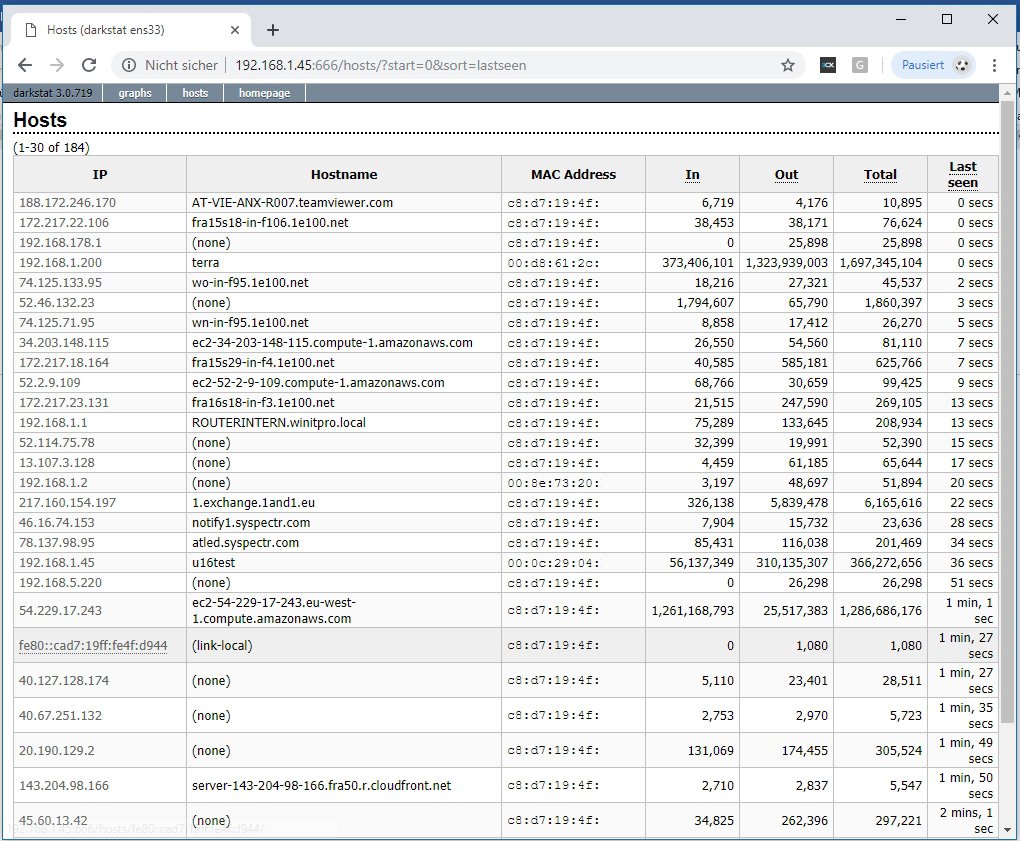This screenshot has height=841, width=1020.
Task: Click the back navigation arrow
Action: click(24, 64)
